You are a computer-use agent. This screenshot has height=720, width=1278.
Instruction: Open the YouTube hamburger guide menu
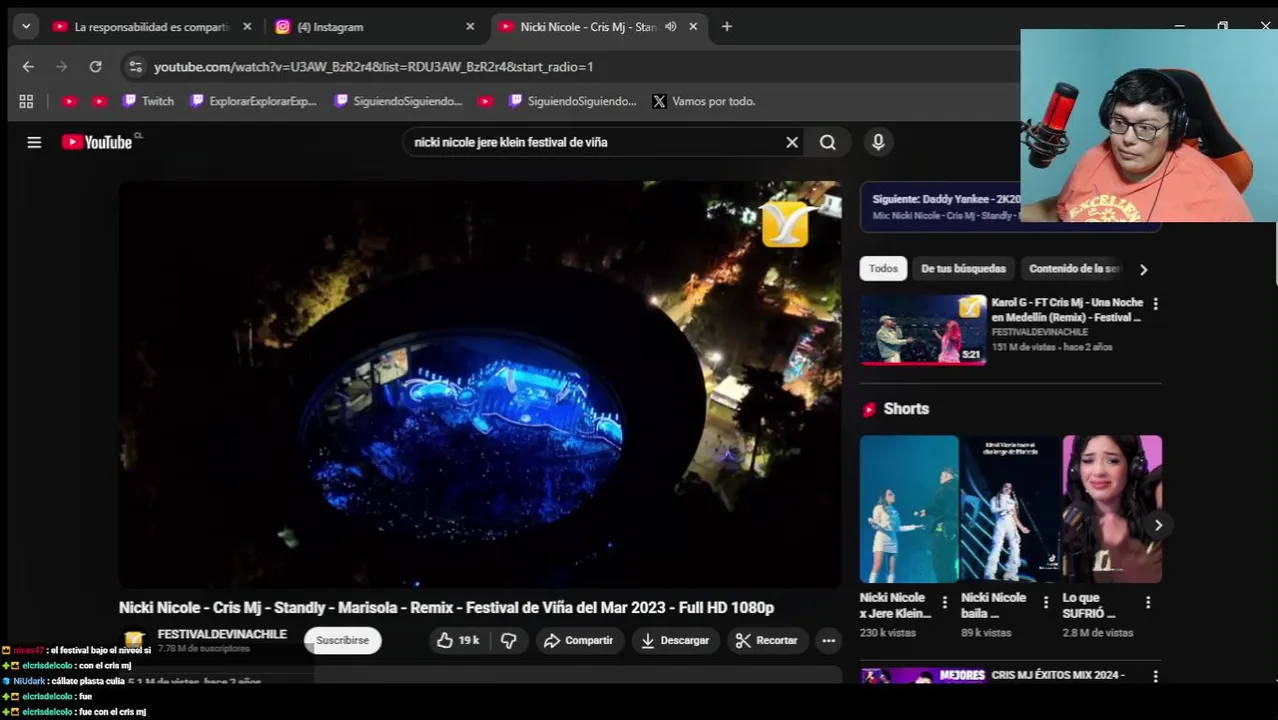pos(34,142)
